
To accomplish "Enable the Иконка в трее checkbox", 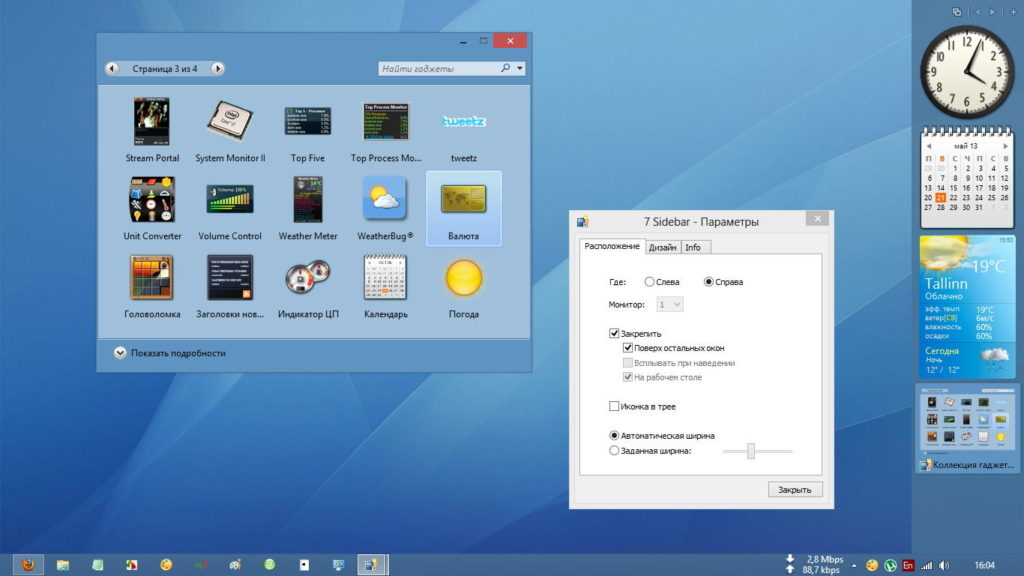I will coord(615,407).
